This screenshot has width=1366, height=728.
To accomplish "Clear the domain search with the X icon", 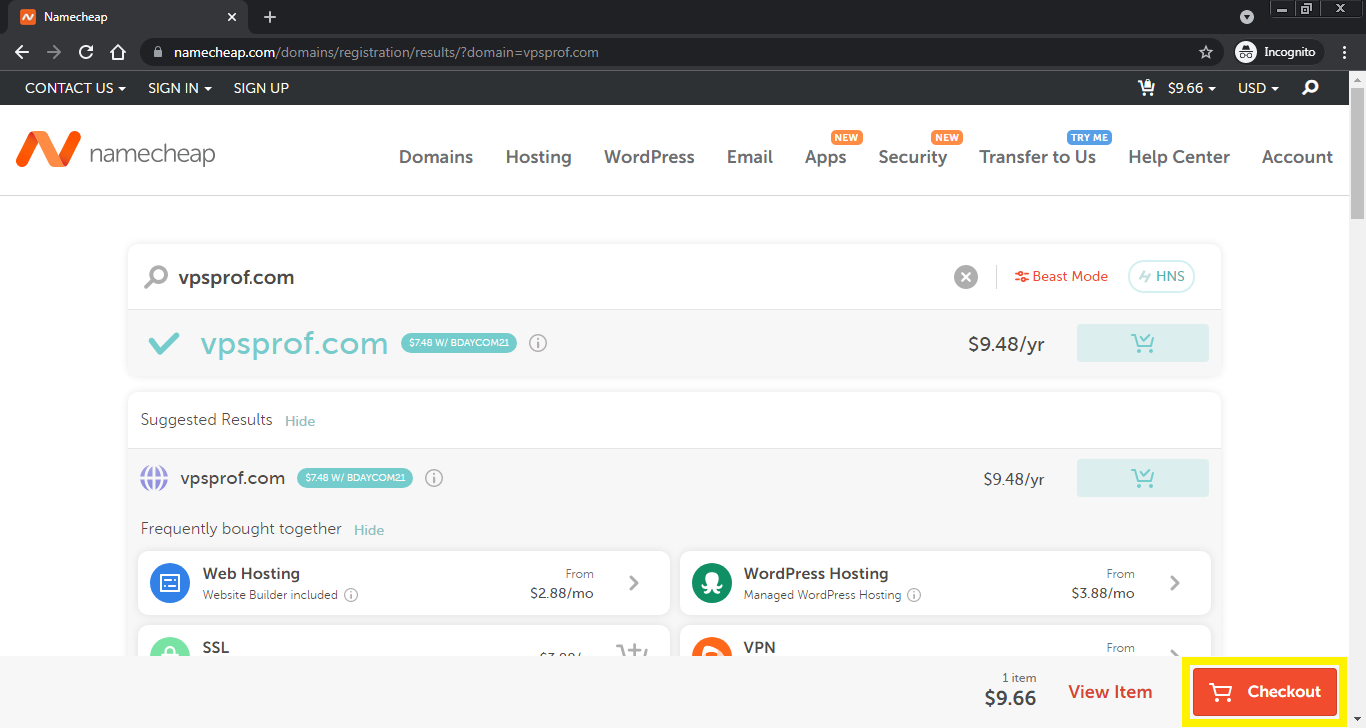I will tap(965, 277).
